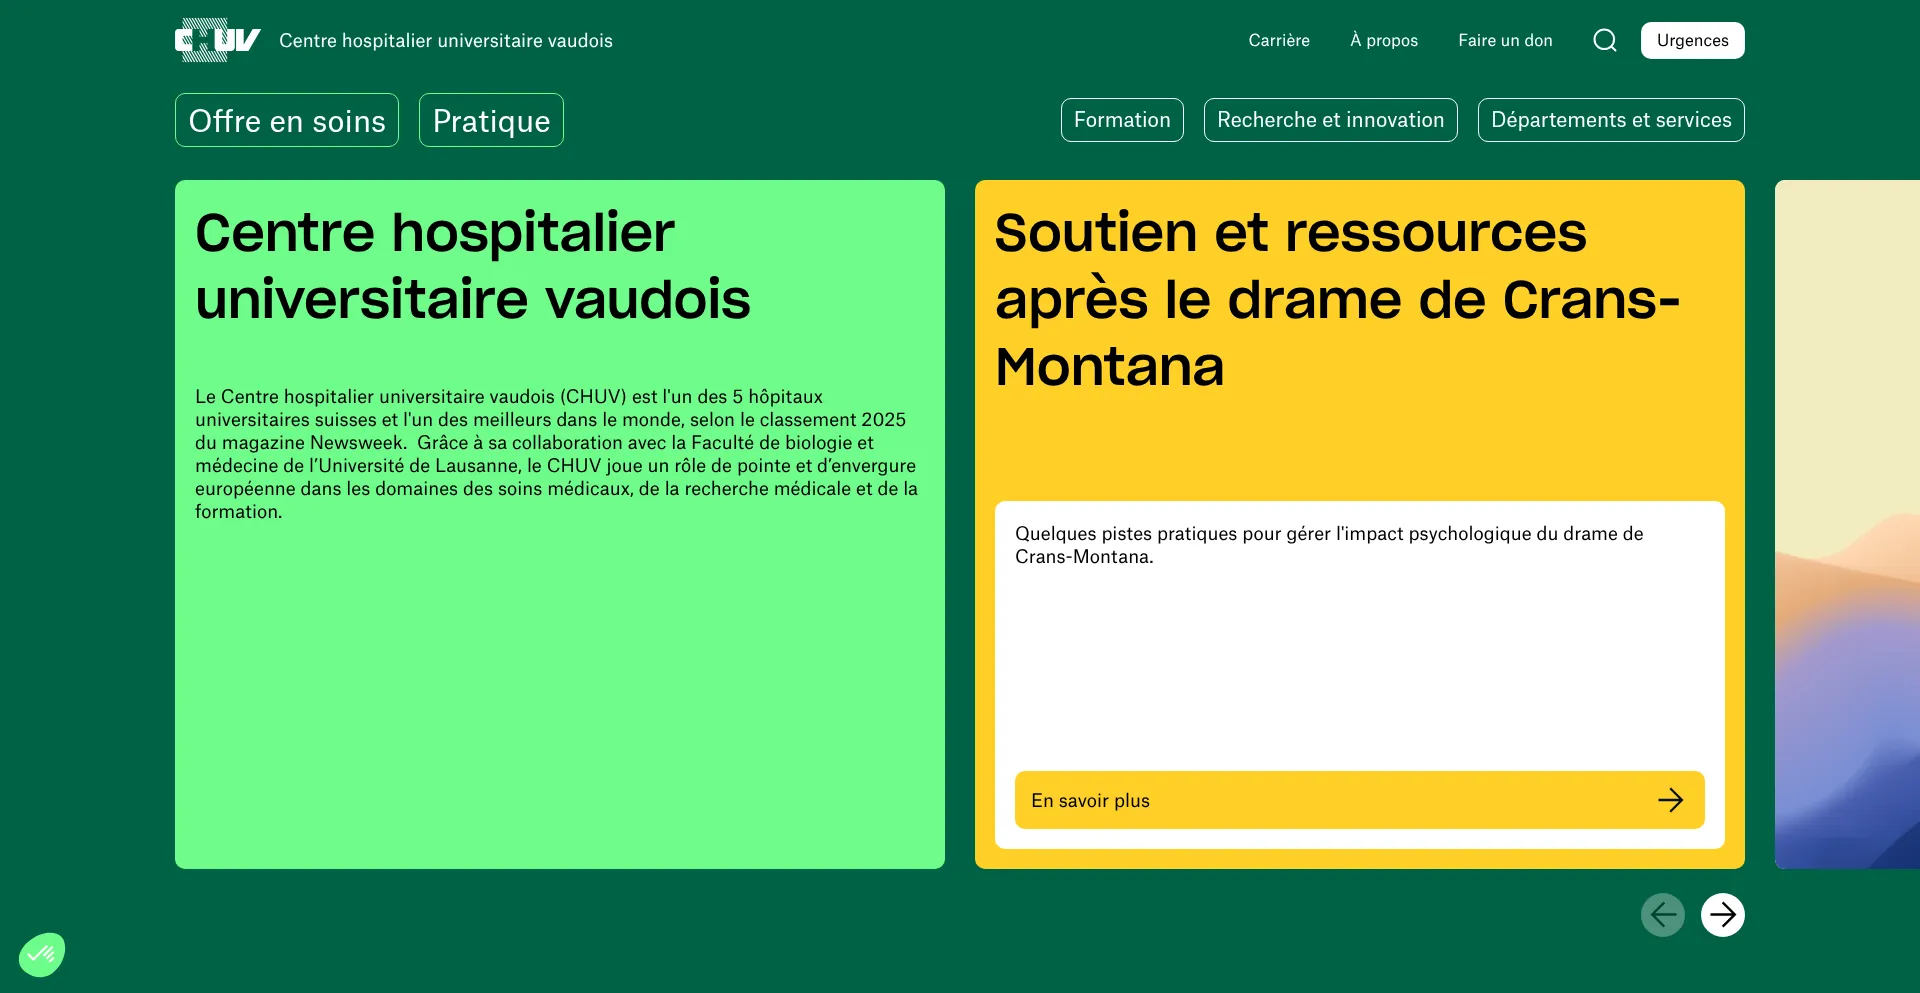Image resolution: width=1920 pixels, height=993 pixels.
Task: Open the Offre en soins menu
Action: coord(287,120)
